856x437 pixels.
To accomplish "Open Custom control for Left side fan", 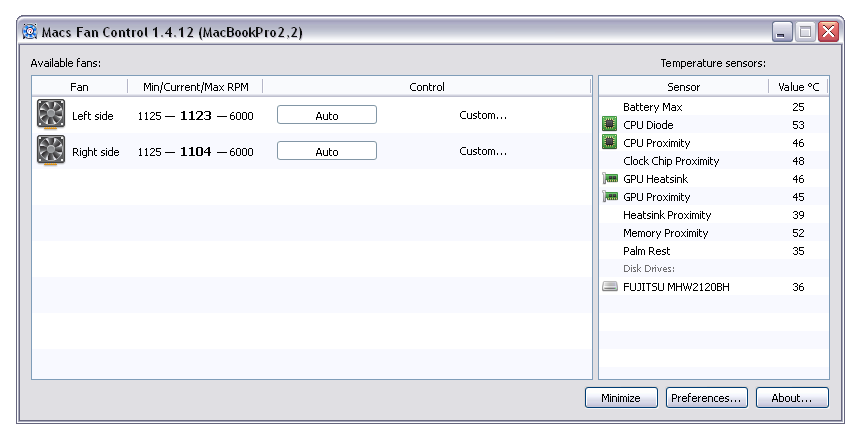I will (483, 115).
